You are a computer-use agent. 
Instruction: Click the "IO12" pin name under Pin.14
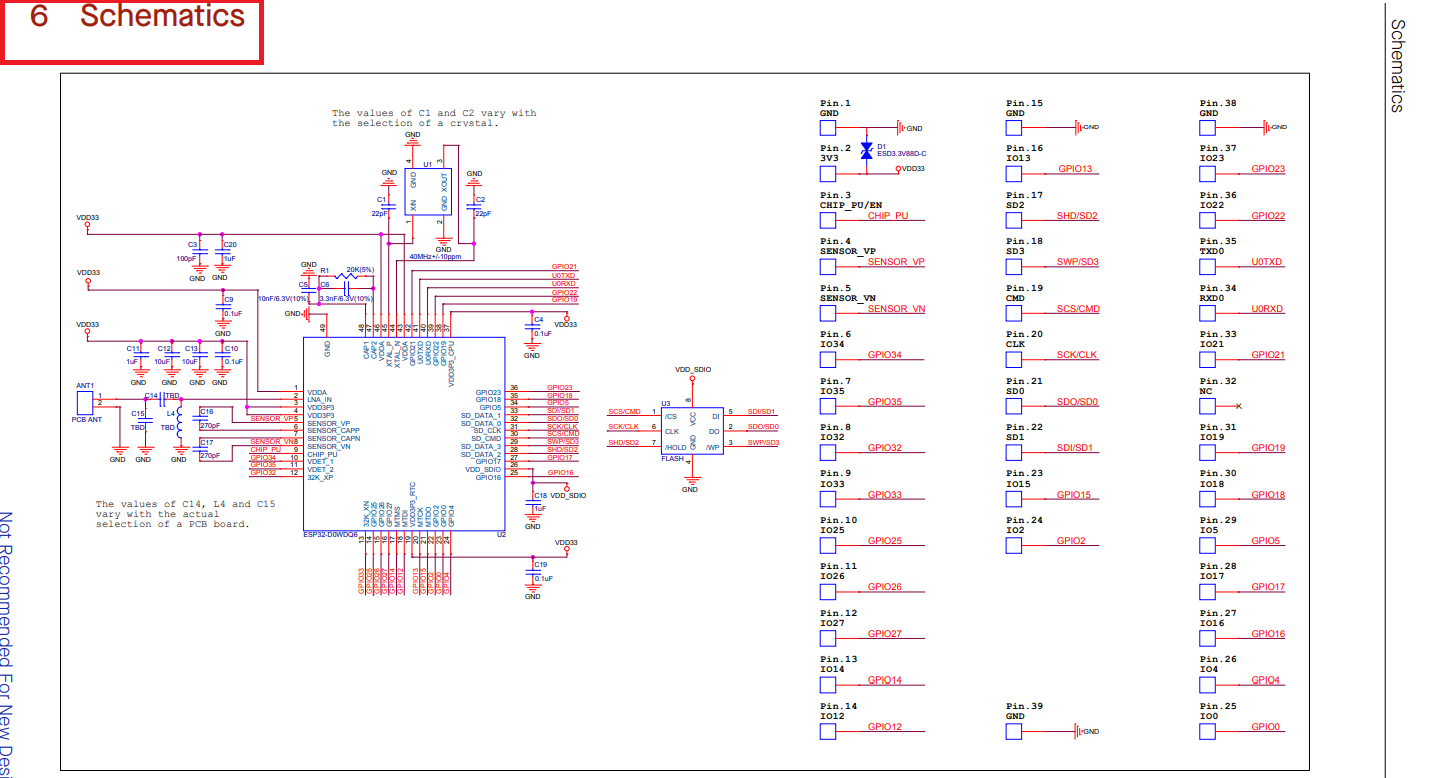pyautogui.click(x=832, y=716)
